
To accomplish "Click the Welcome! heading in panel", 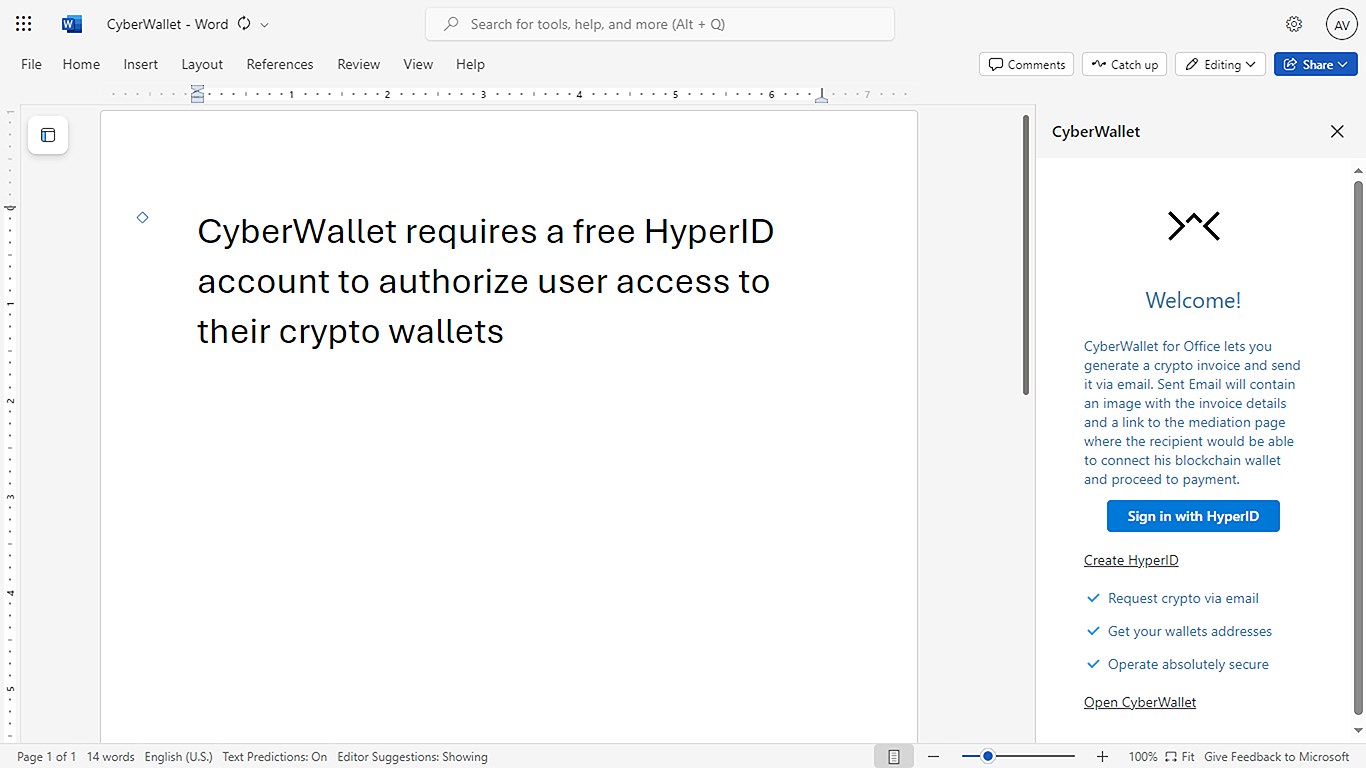I will pos(1193,300).
